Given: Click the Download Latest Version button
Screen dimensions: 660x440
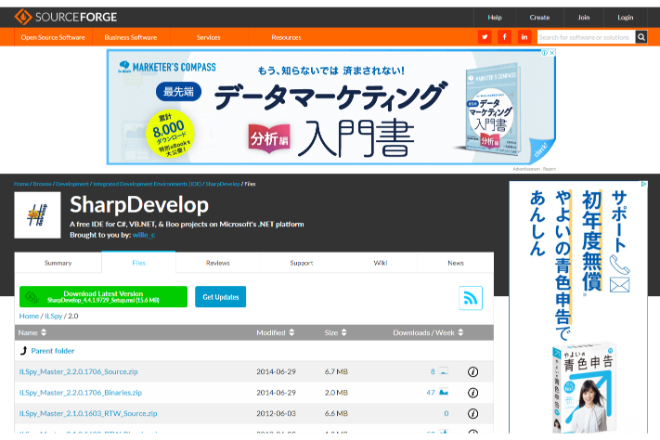Looking at the screenshot, I should [x=103, y=297].
